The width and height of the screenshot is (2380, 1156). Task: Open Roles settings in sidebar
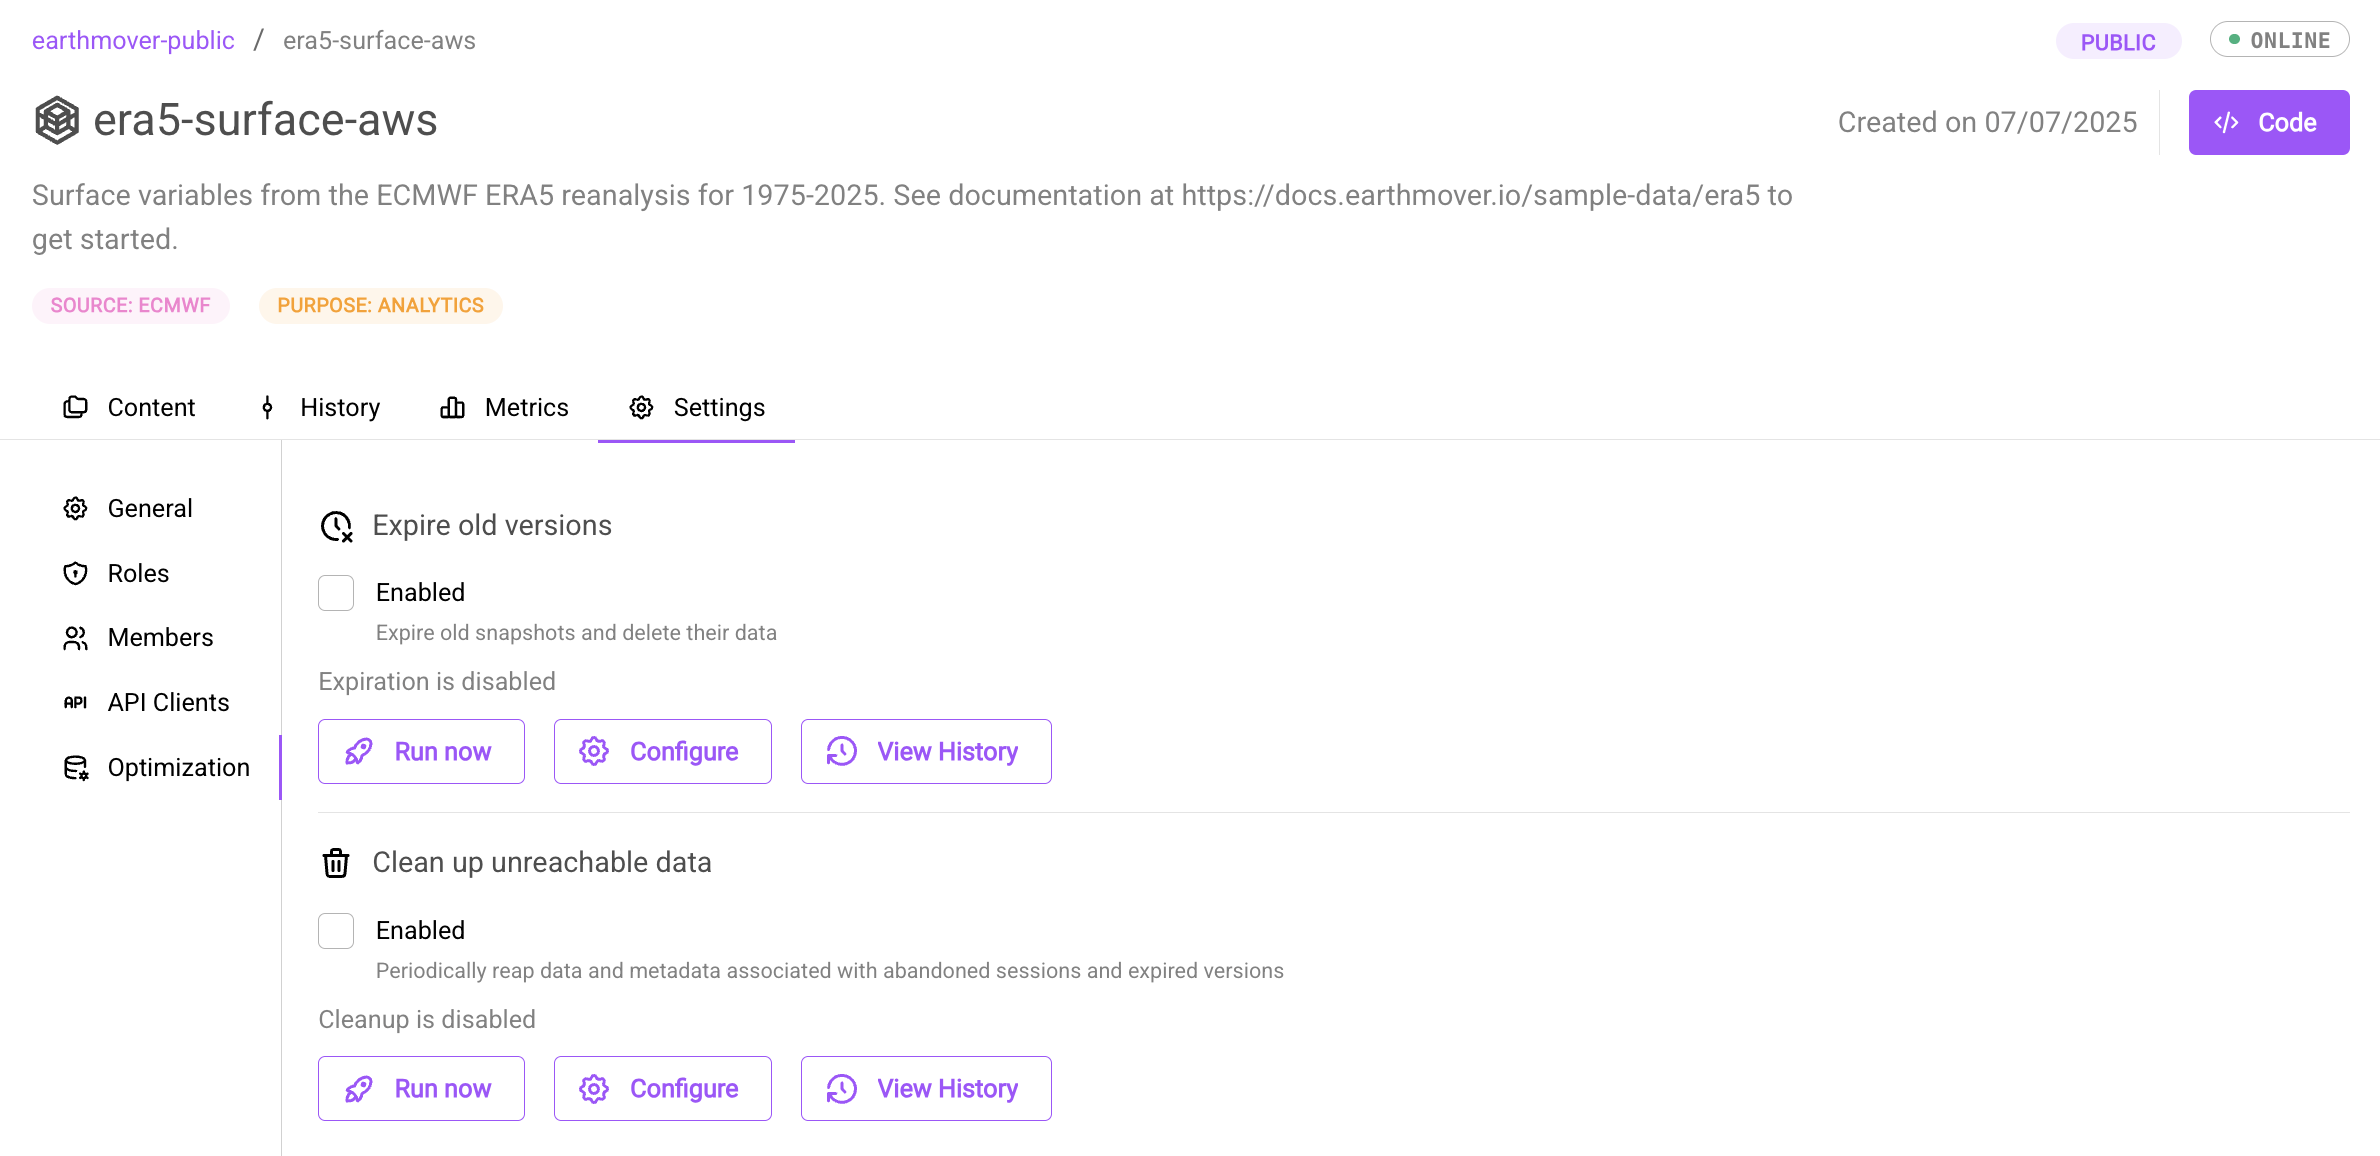(139, 573)
